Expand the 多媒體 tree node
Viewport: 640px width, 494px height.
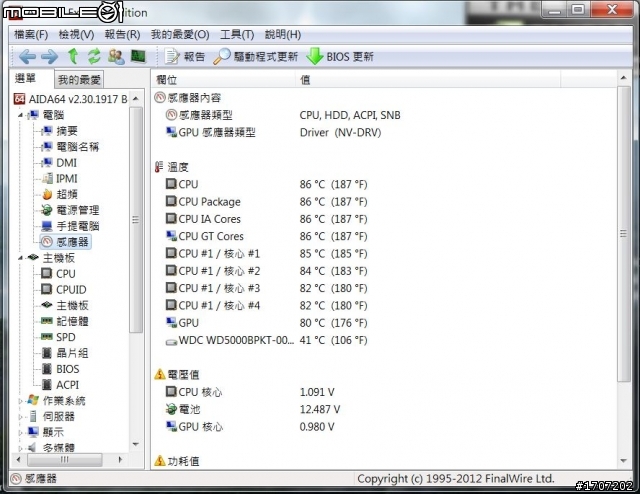[20, 448]
